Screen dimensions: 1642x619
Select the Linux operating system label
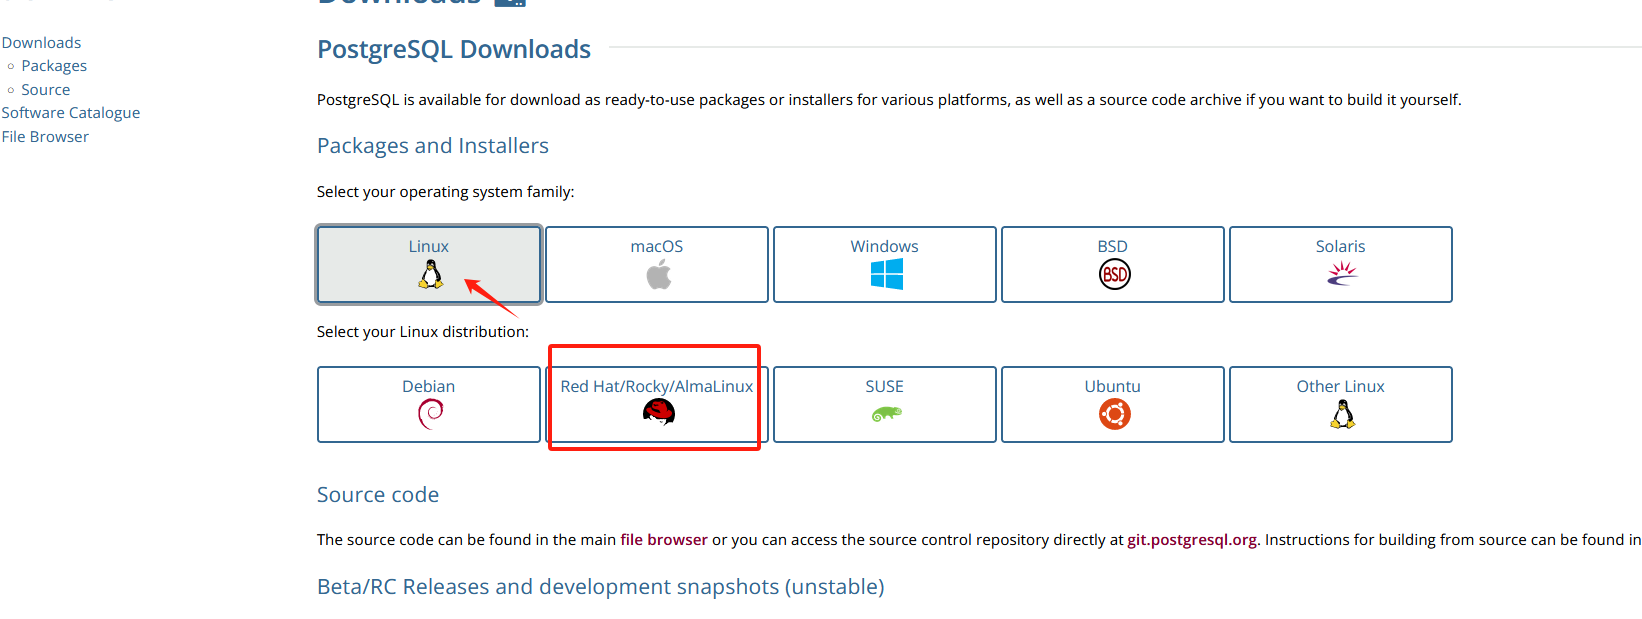[428, 246]
